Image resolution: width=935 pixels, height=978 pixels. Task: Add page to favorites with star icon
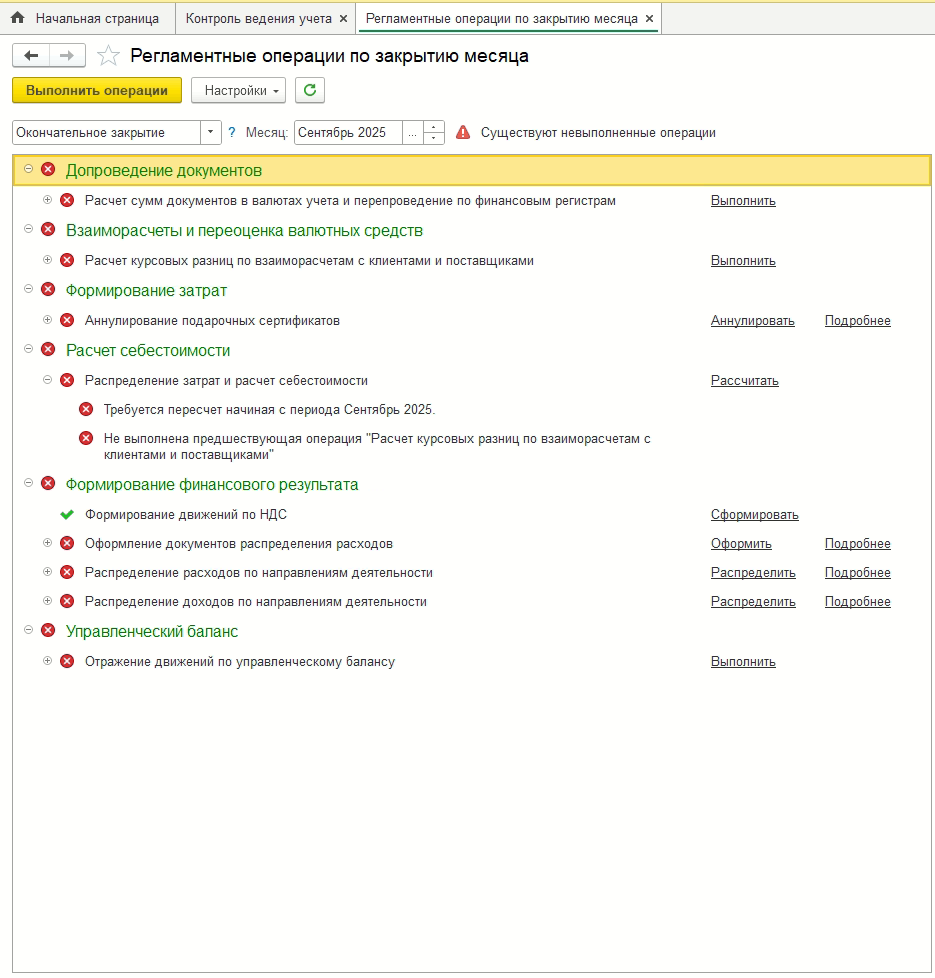pos(109,57)
